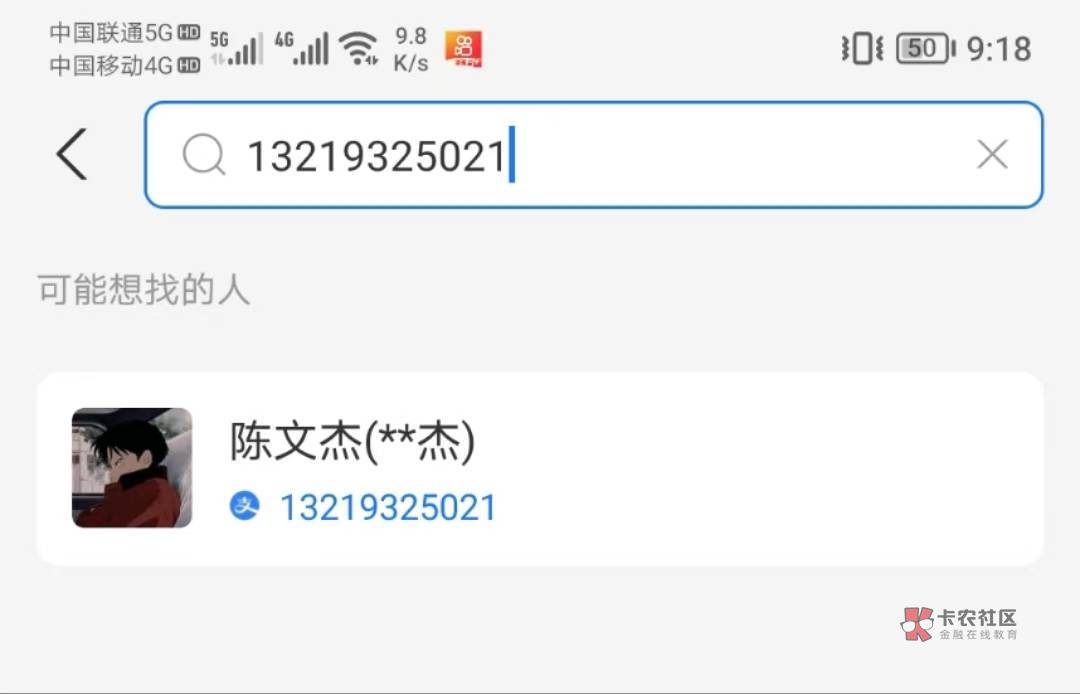The width and height of the screenshot is (1080, 694).
Task: Tap the orange Kuaishou notification icon
Action: pos(463,50)
